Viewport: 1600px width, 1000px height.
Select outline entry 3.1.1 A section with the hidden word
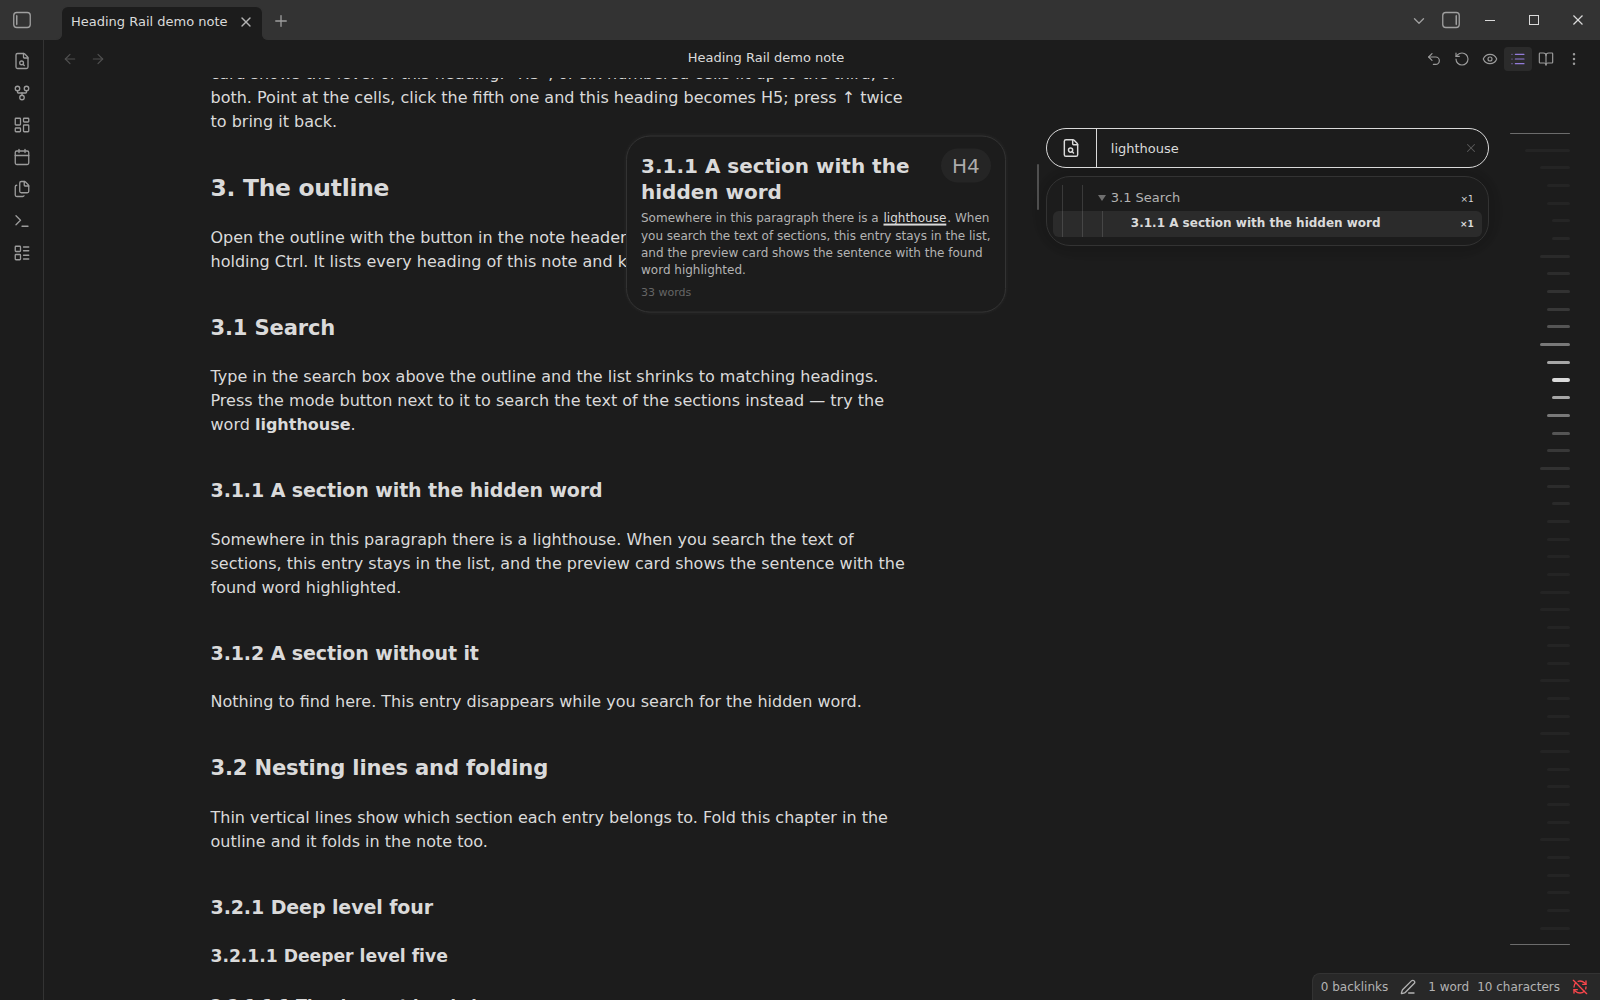click(x=1267, y=223)
